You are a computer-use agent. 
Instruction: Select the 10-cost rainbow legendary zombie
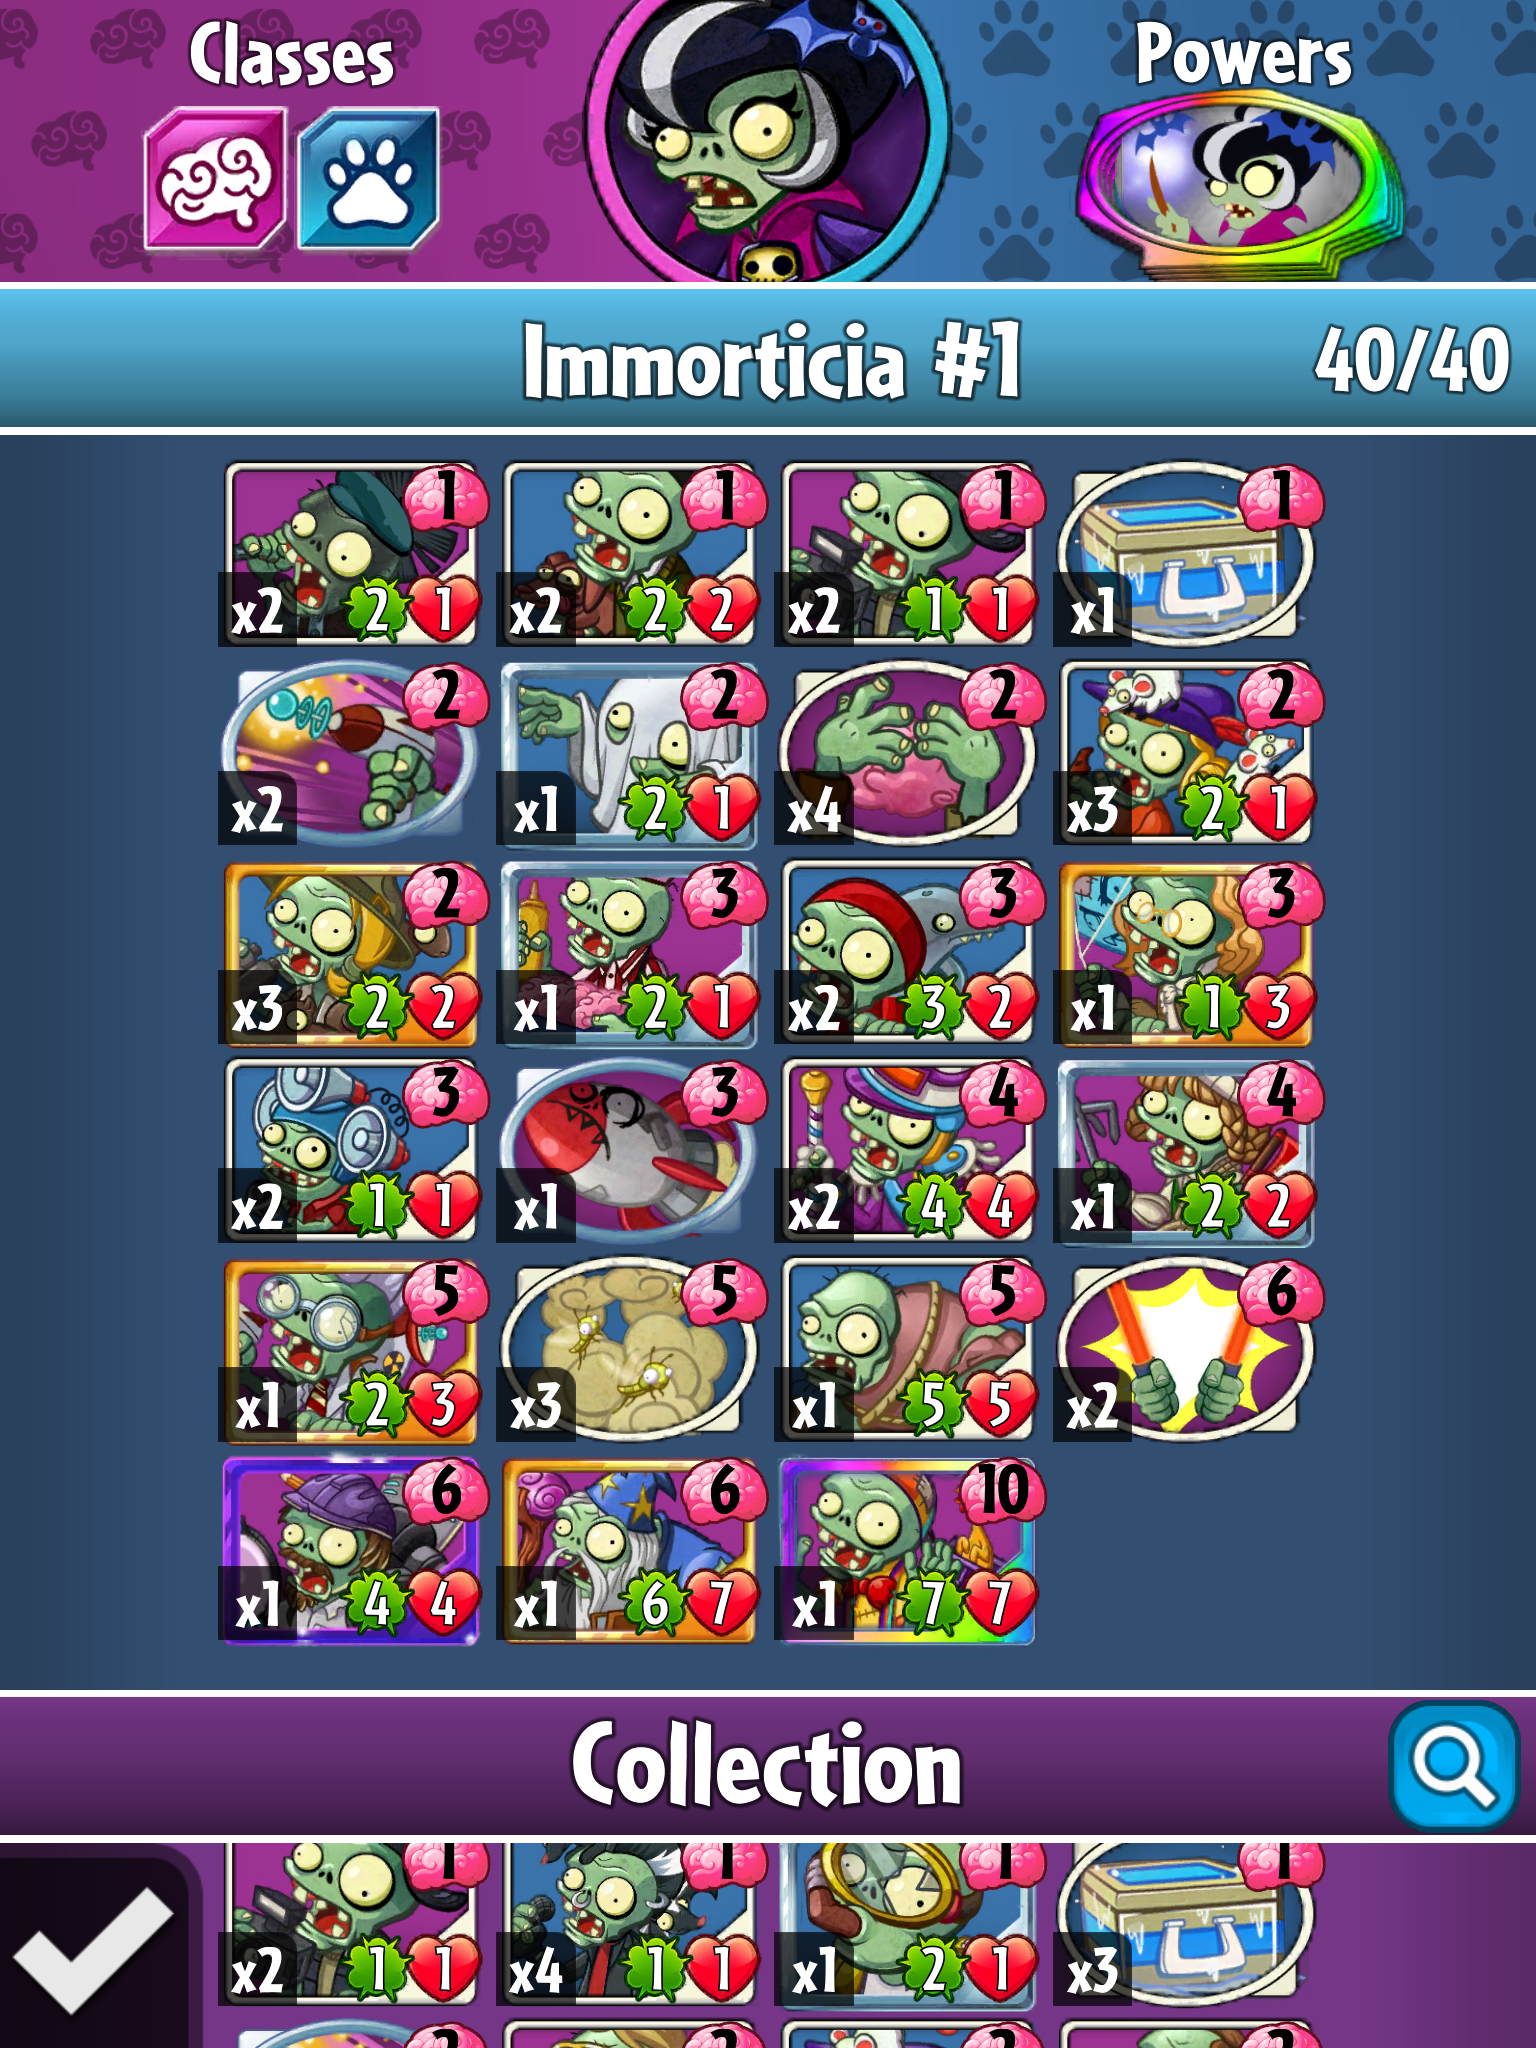(908, 1549)
